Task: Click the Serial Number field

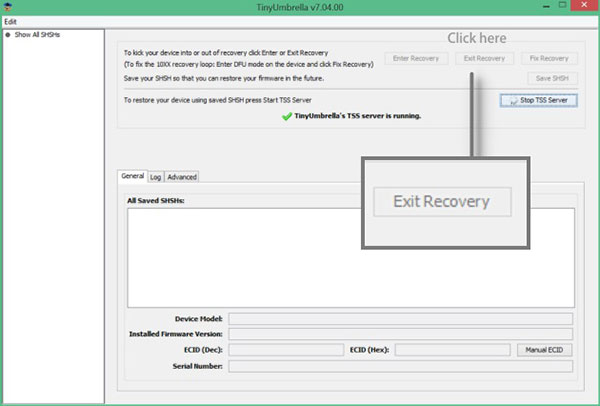Action: pyautogui.click(x=400, y=366)
